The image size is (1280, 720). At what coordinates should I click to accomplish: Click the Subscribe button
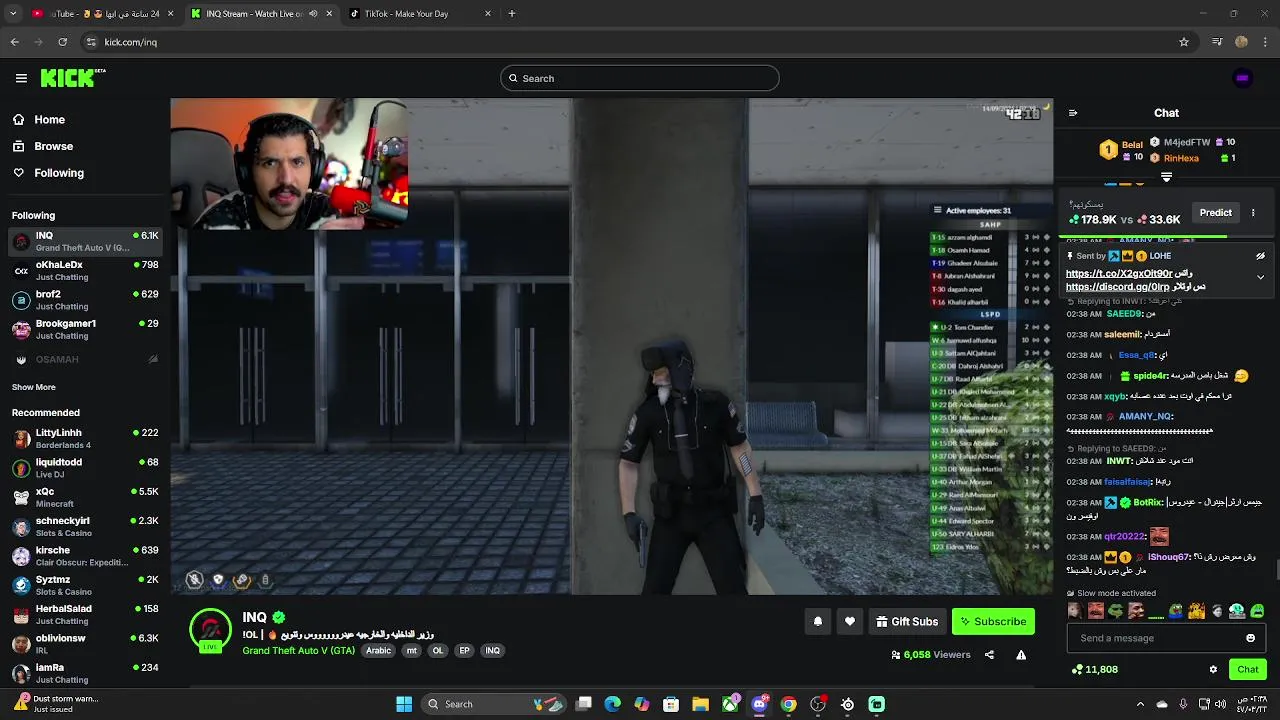[x=993, y=621]
